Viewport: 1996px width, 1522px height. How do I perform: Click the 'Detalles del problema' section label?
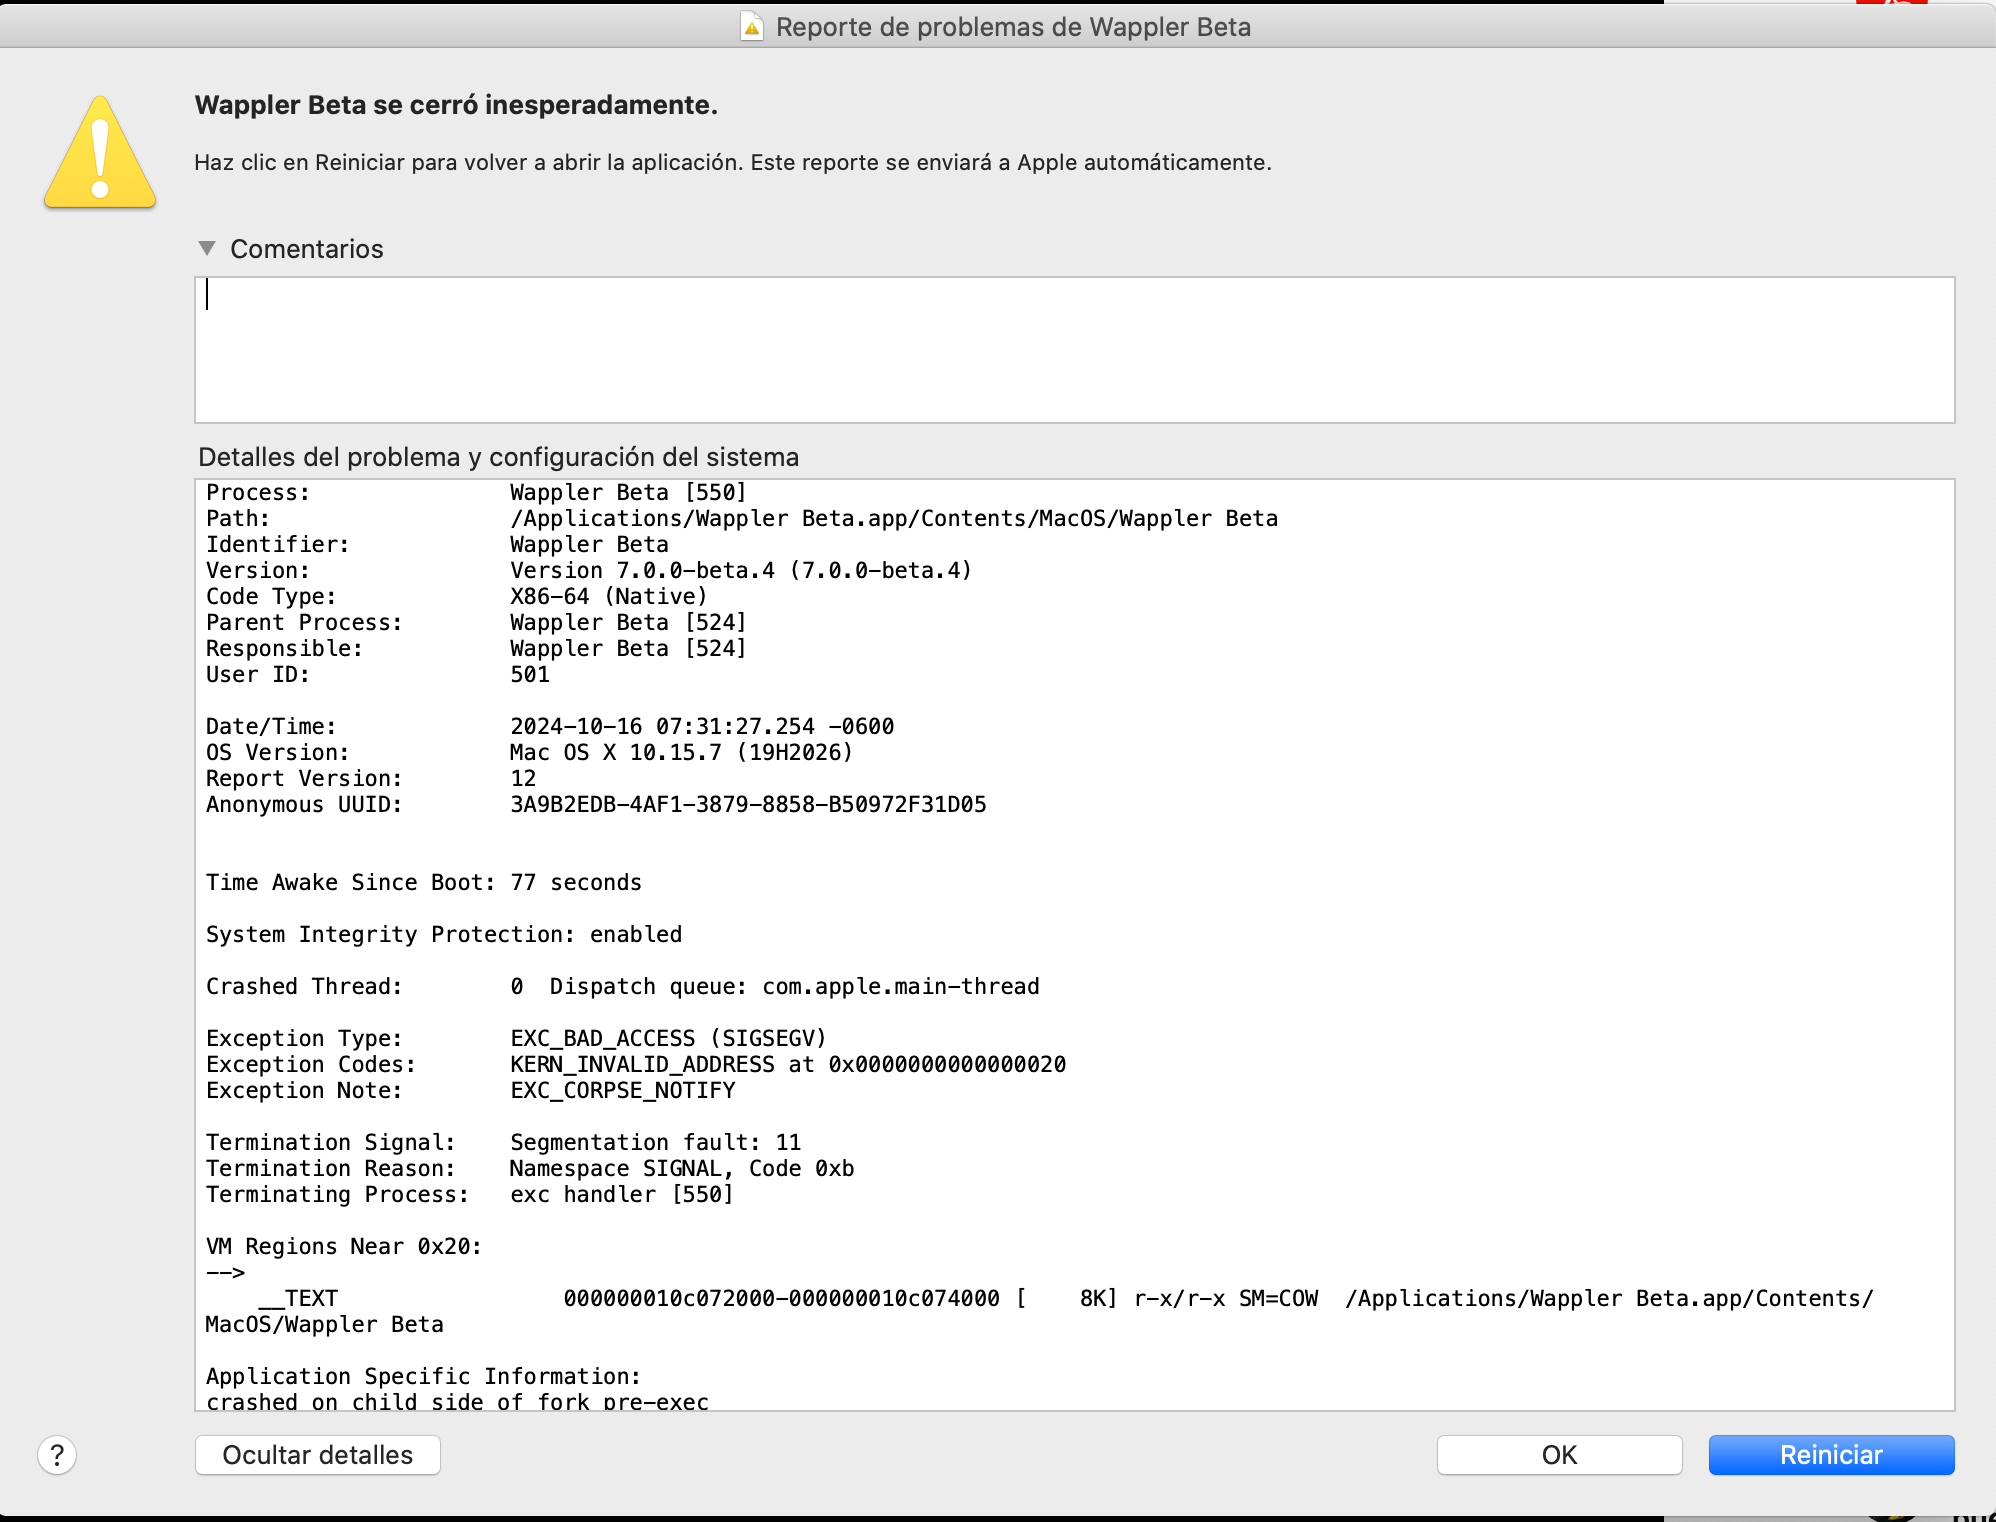(x=498, y=457)
